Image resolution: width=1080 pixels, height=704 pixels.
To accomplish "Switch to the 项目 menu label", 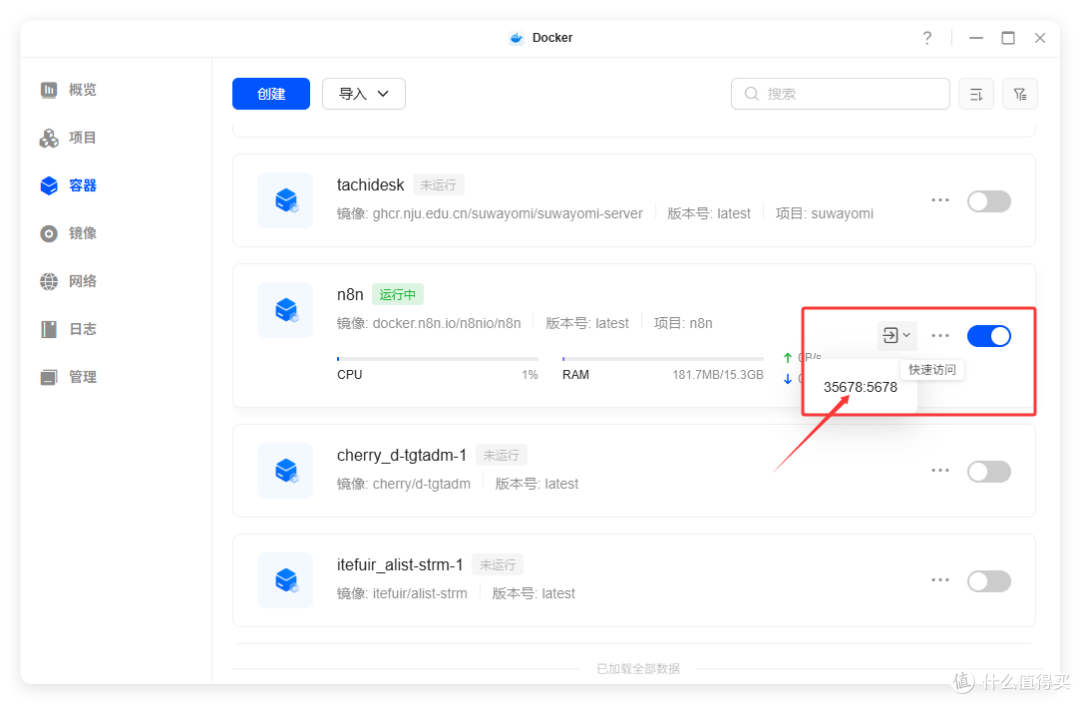I will (83, 138).
